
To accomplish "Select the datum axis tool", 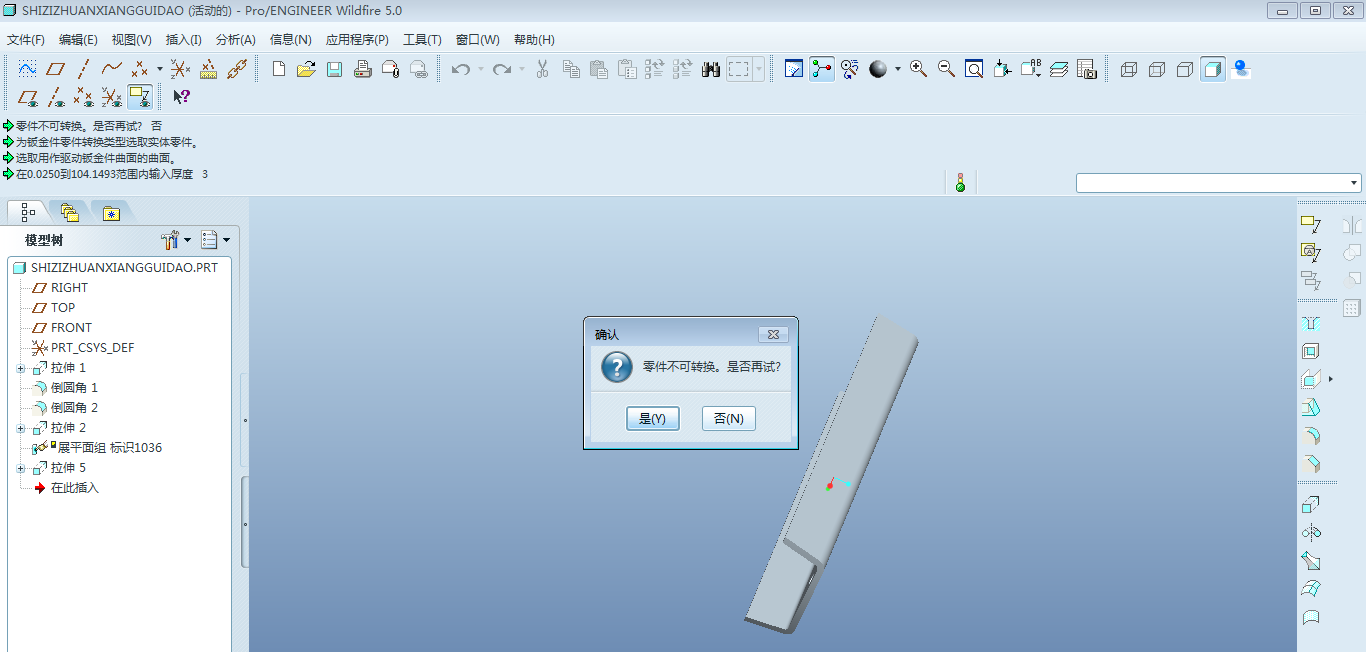I will (x=84, y=69).
